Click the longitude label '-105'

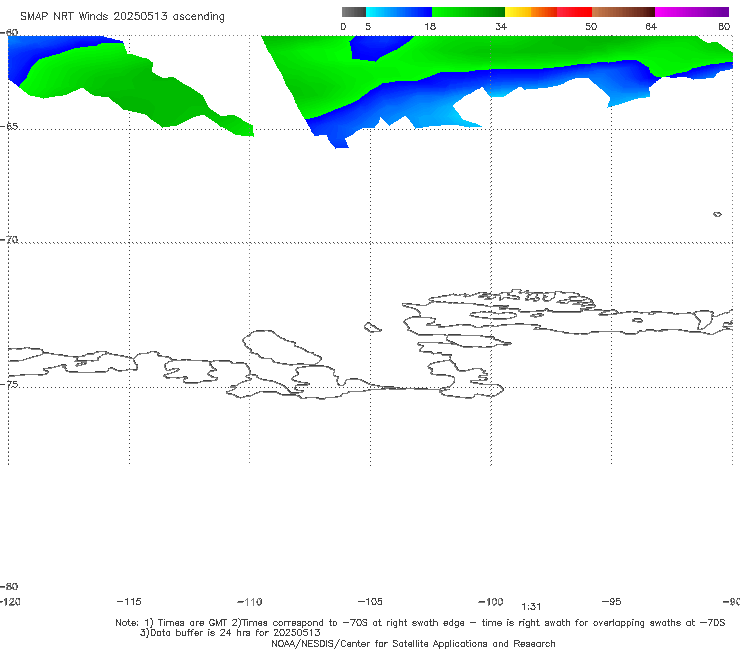pyautogui.click(x=370, y=601)
